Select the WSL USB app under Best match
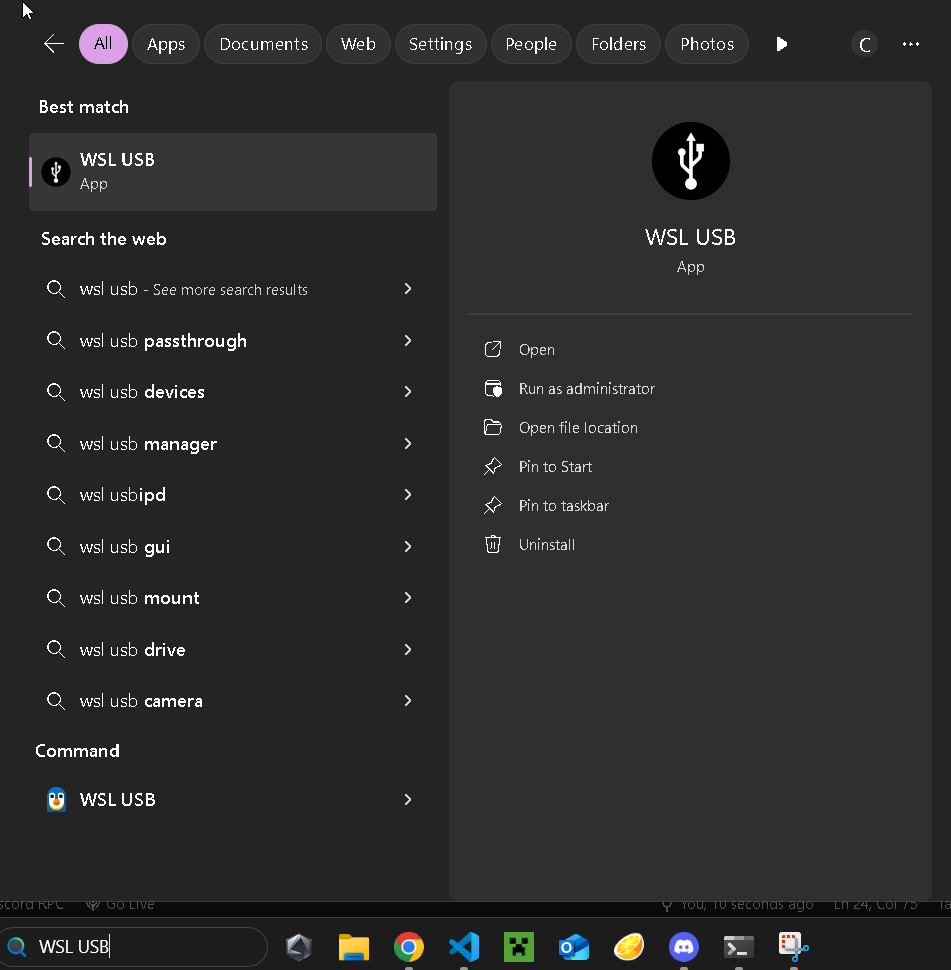Screen dimensions: 951x970 tap(233, 171)
